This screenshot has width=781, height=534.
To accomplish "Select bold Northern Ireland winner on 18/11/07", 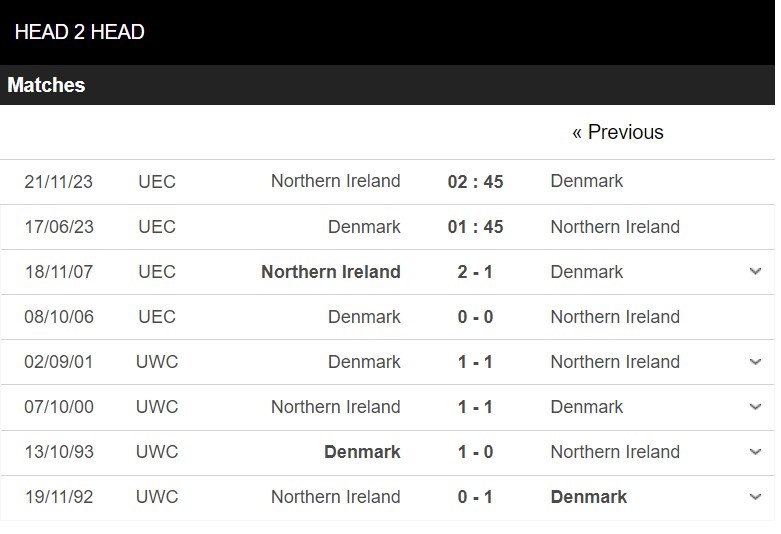I will [x=331, y=271].
